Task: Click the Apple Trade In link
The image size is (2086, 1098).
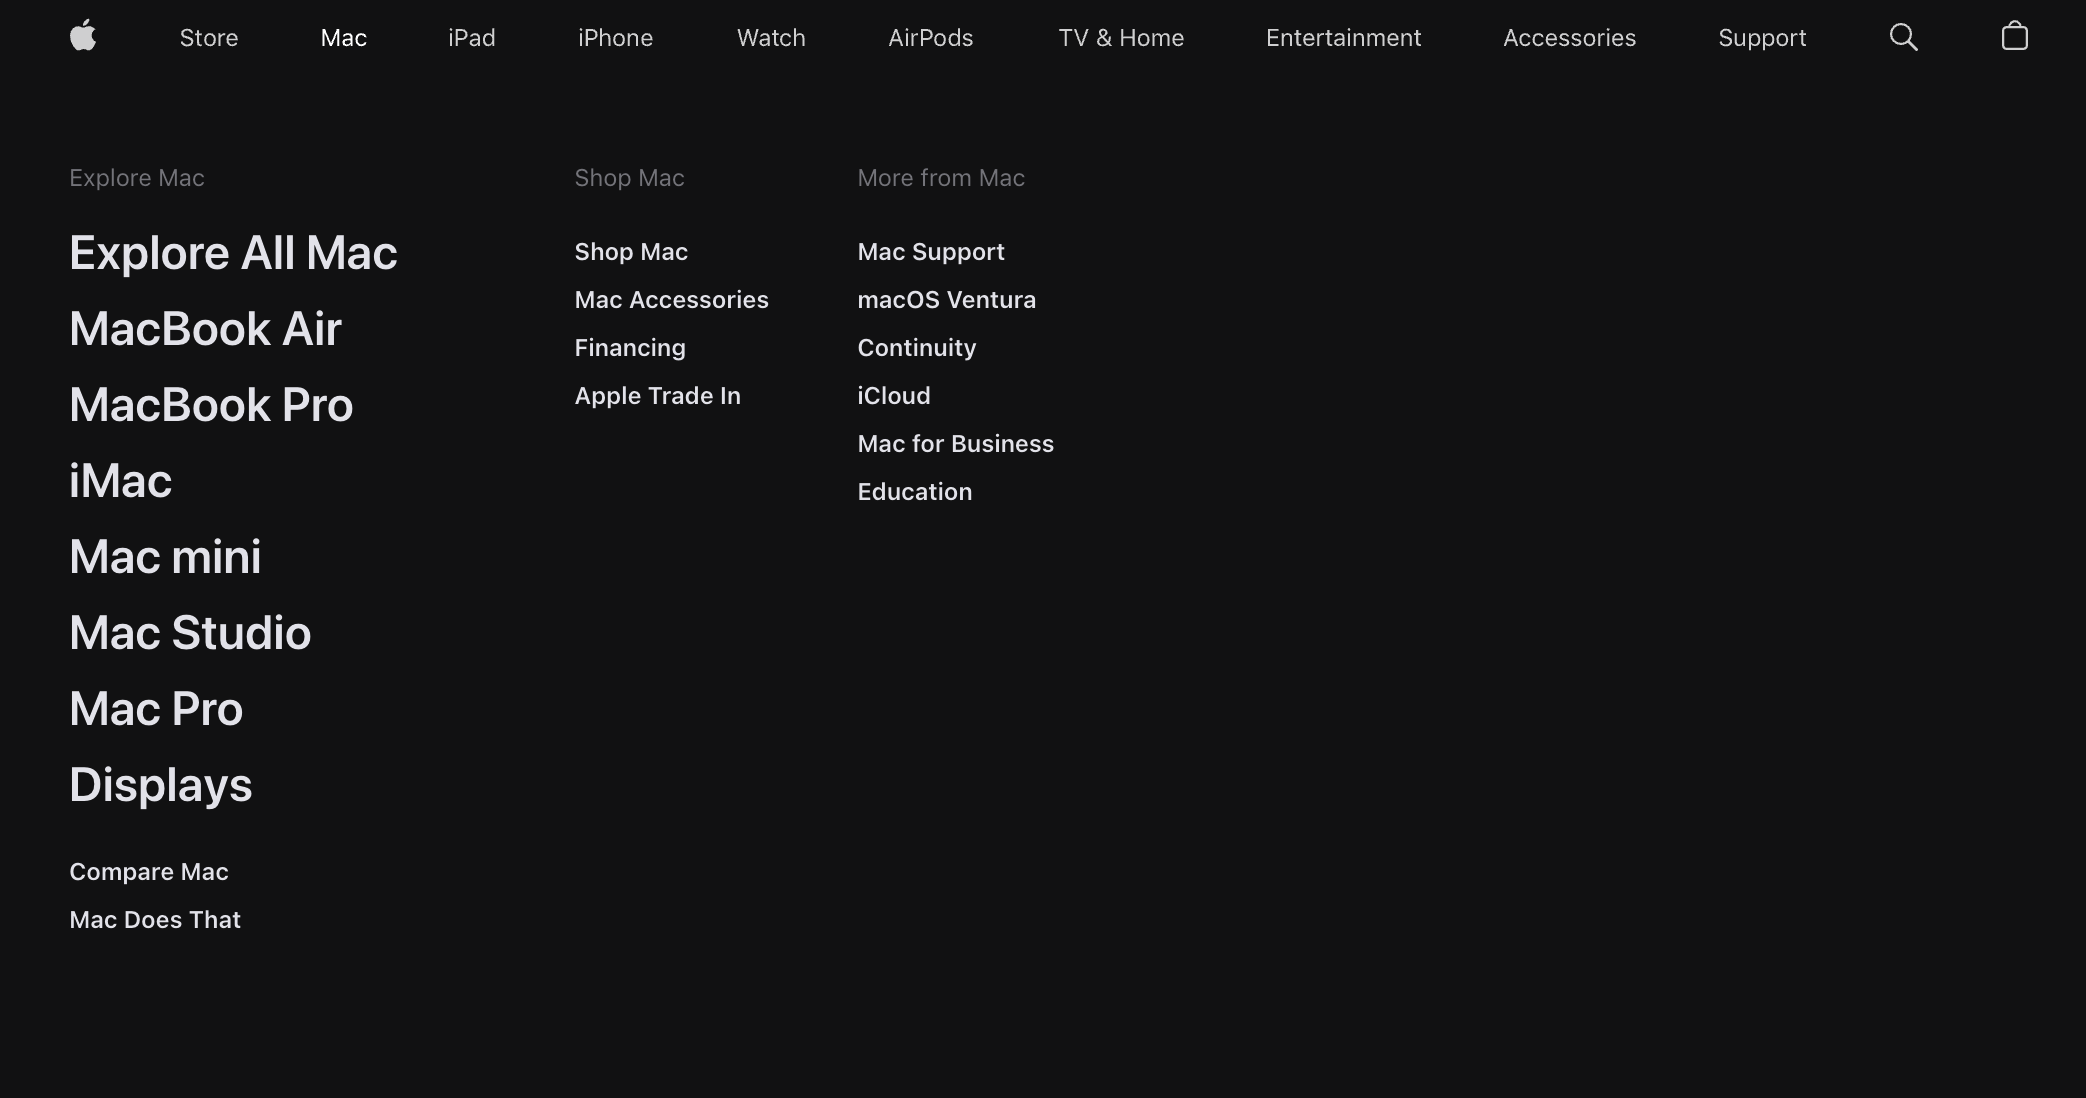Action: (657, 396)
